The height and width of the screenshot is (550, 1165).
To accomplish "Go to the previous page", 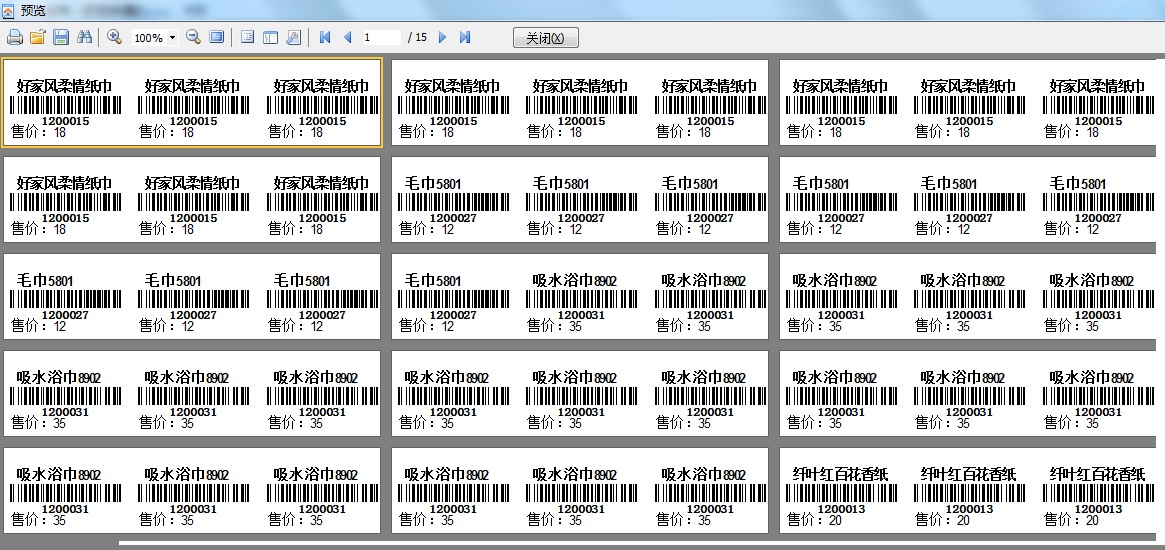I will coord(347,37).
